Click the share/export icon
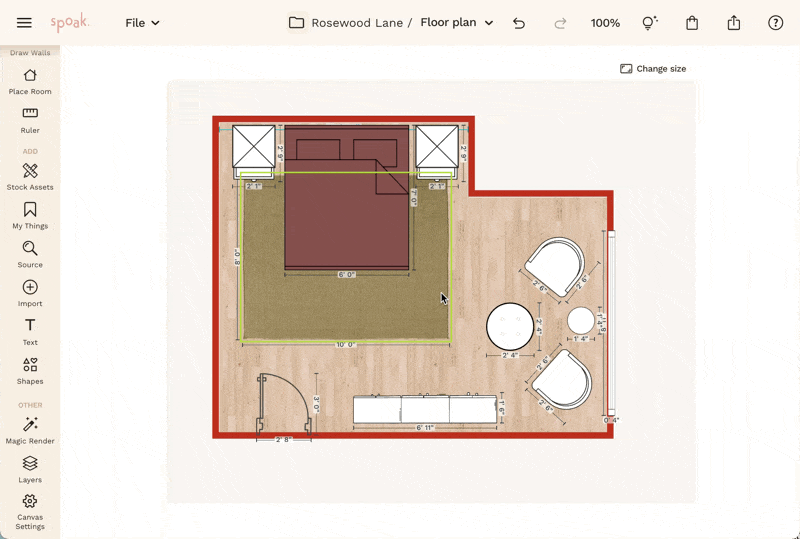800x539 pixels. 734,23
